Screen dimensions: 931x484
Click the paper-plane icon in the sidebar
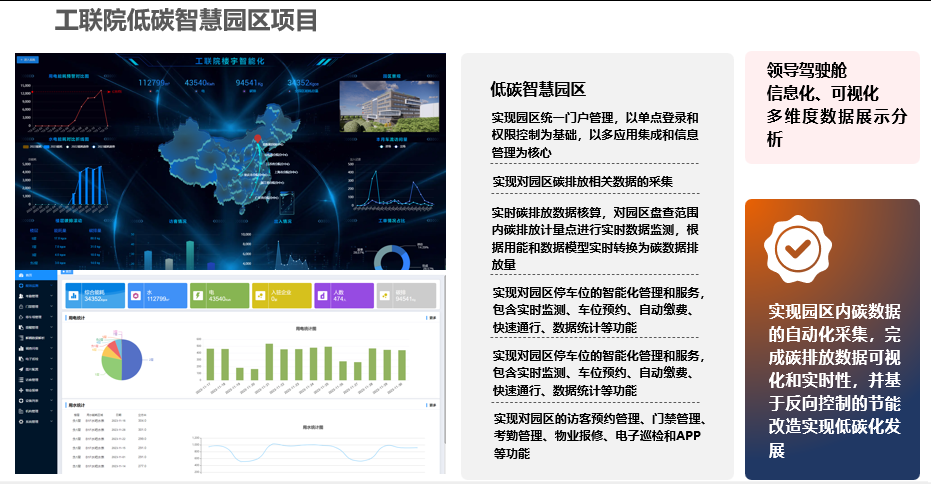[21, 369]
